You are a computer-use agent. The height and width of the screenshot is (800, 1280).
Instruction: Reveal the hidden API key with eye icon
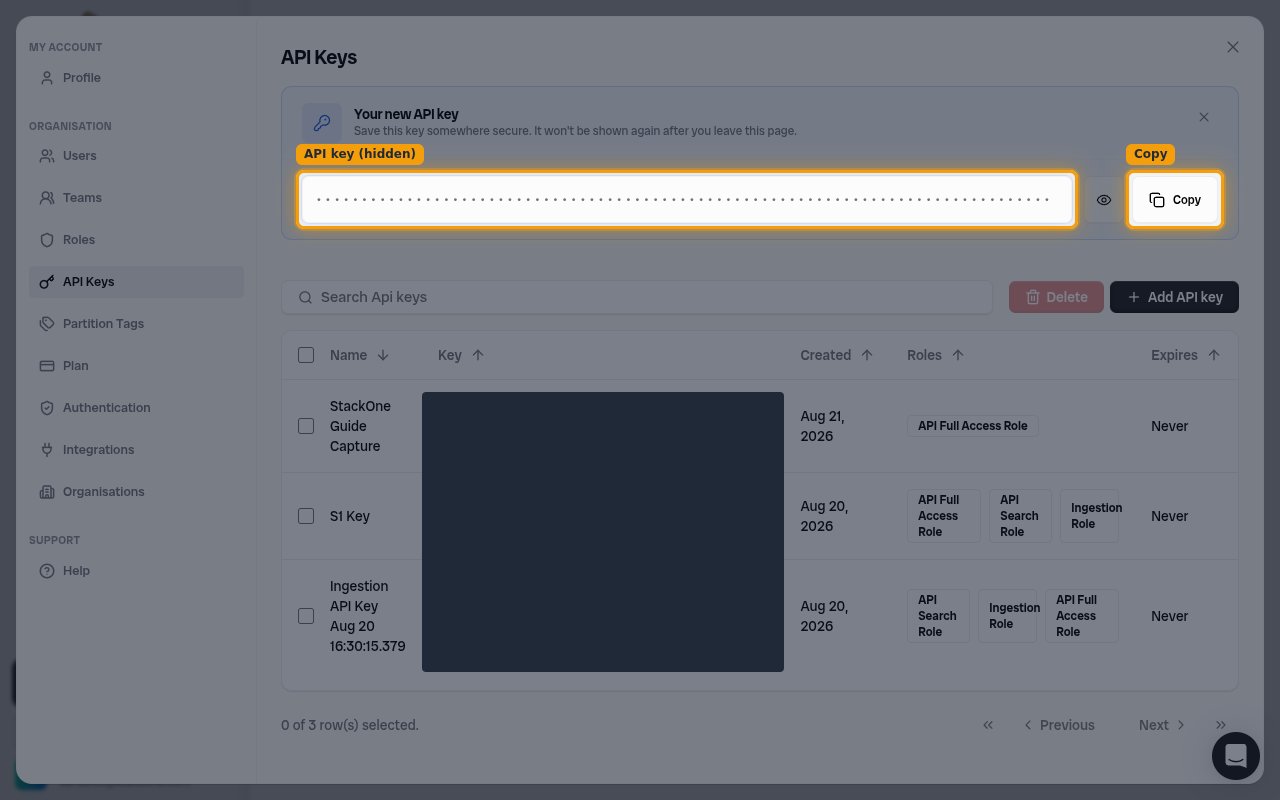[1104, 200]
